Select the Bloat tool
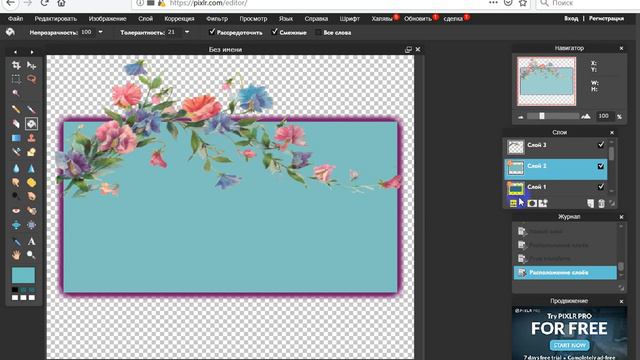 pyautogui.click(x=16, y=225)
